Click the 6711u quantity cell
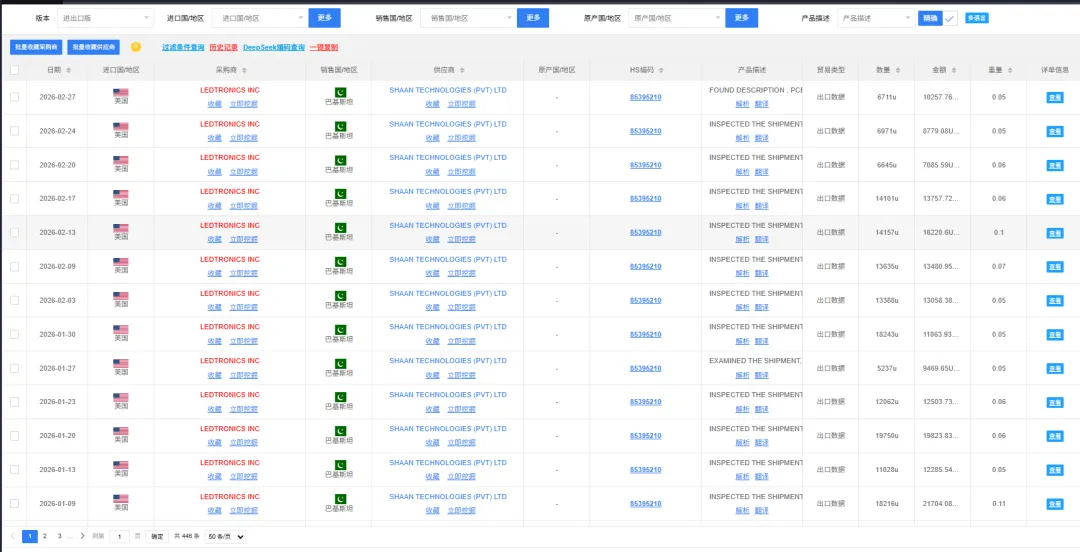Image resolution: width=1080 pixels, height=552 pixels. 886,97
